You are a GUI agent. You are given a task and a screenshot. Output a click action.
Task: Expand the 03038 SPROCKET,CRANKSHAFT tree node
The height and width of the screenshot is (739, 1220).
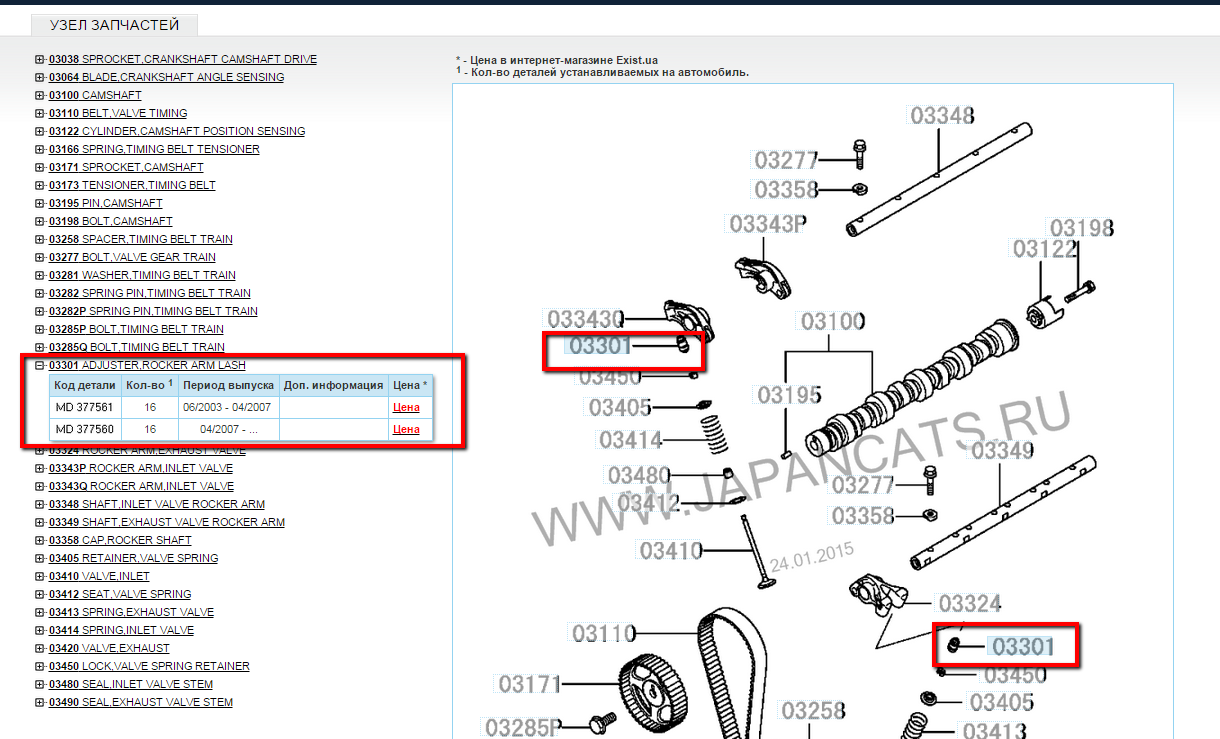(x=39, y=59)
